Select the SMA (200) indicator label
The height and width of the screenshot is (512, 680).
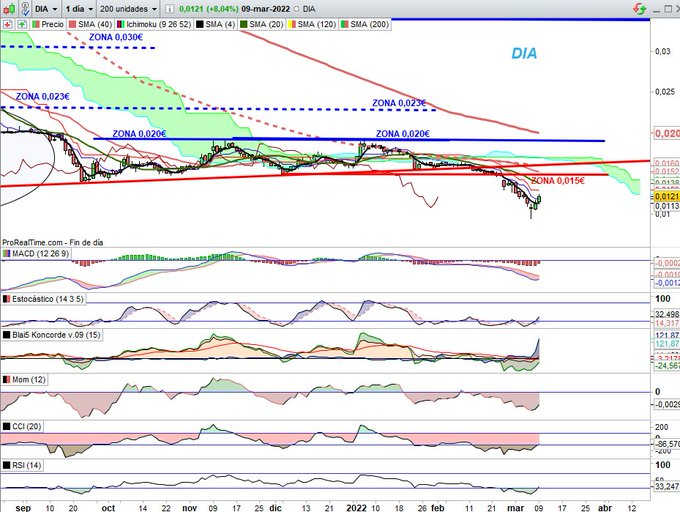tap(369, 24)
